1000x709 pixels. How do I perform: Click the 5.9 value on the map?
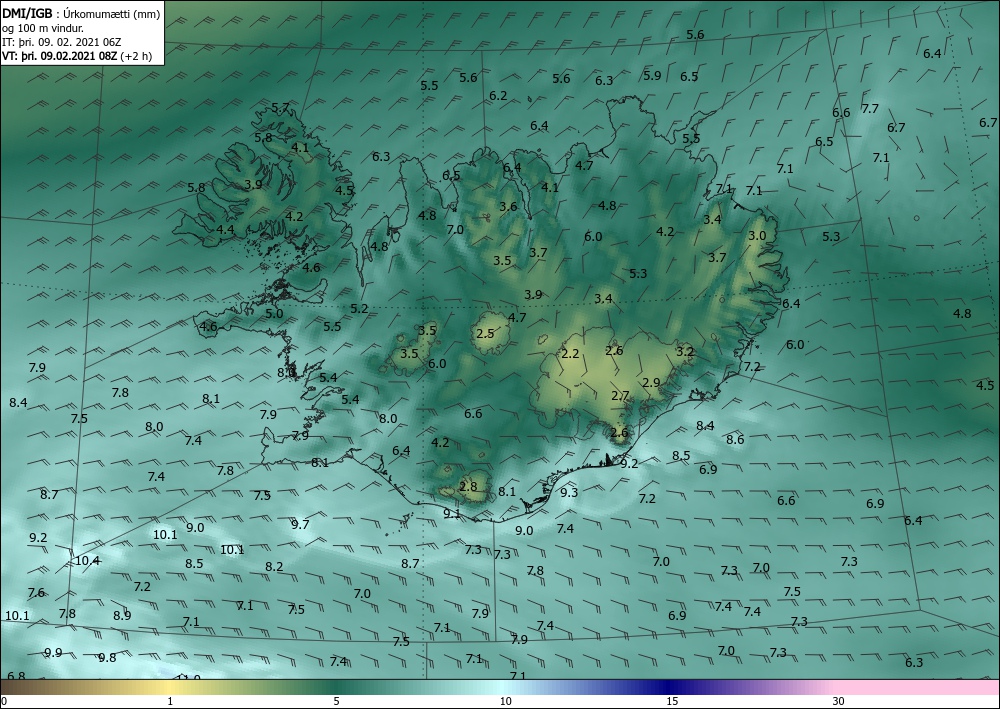[652, 75]
